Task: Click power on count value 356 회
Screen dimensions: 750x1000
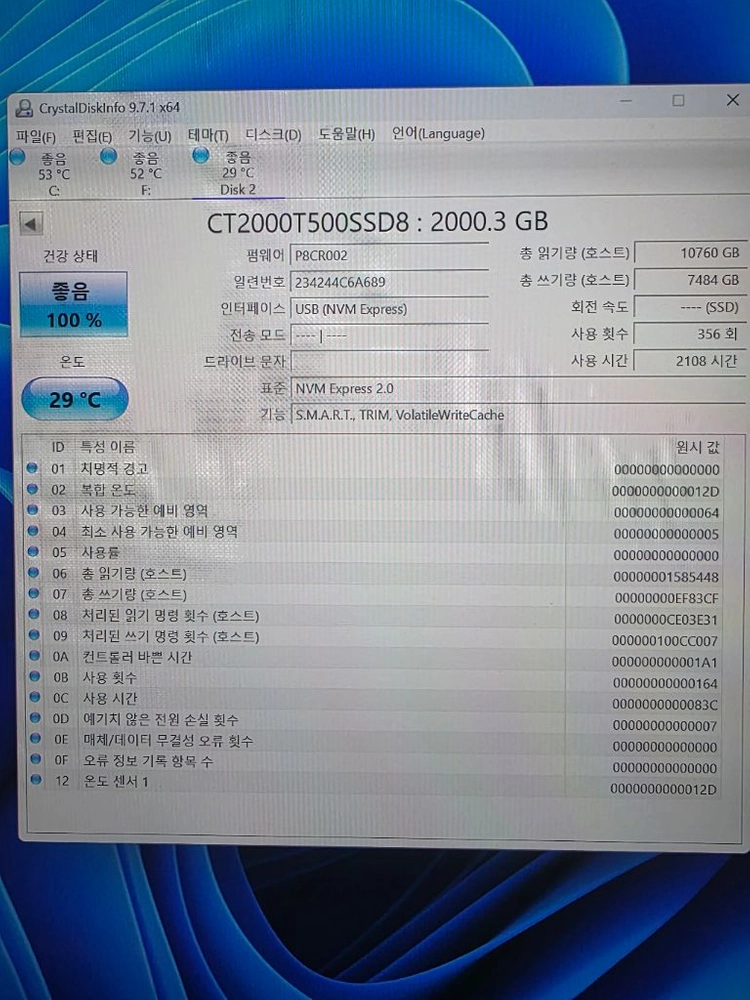Action: pyautogui.click(x=689, y=334)
